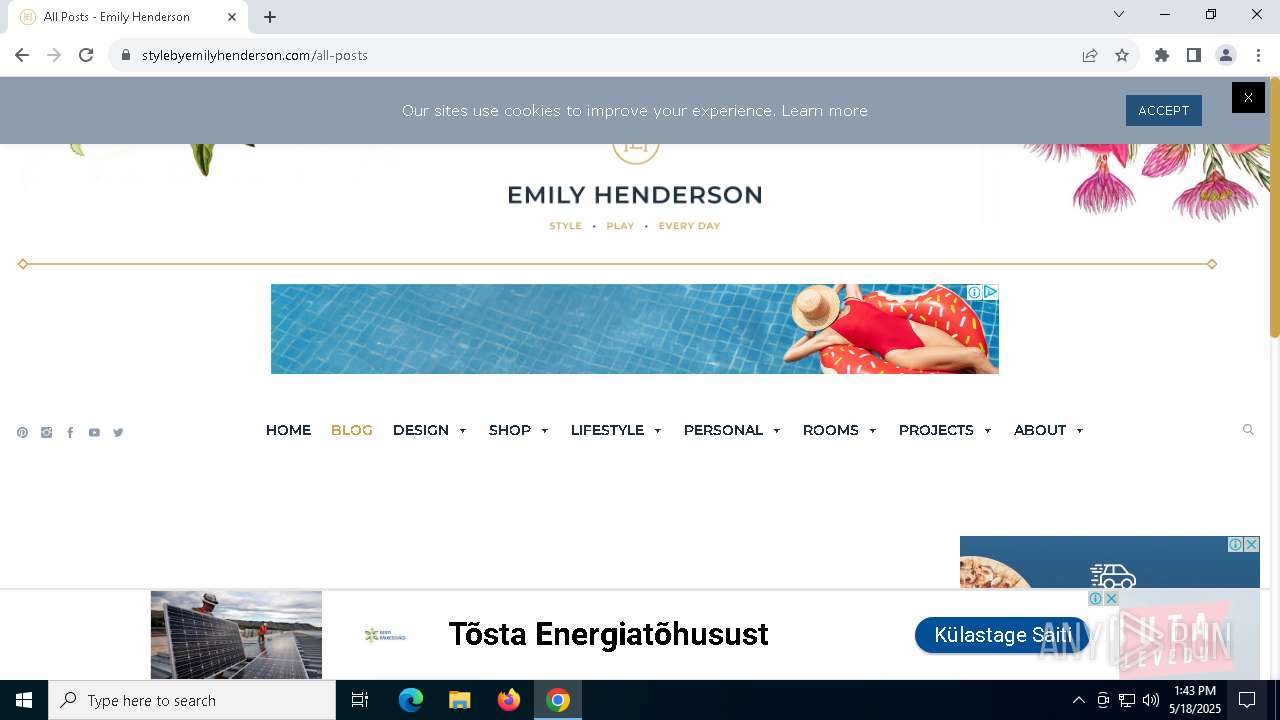Open a new browser tab
Screen dimensions: 1280x720
(x=270, y=17)
